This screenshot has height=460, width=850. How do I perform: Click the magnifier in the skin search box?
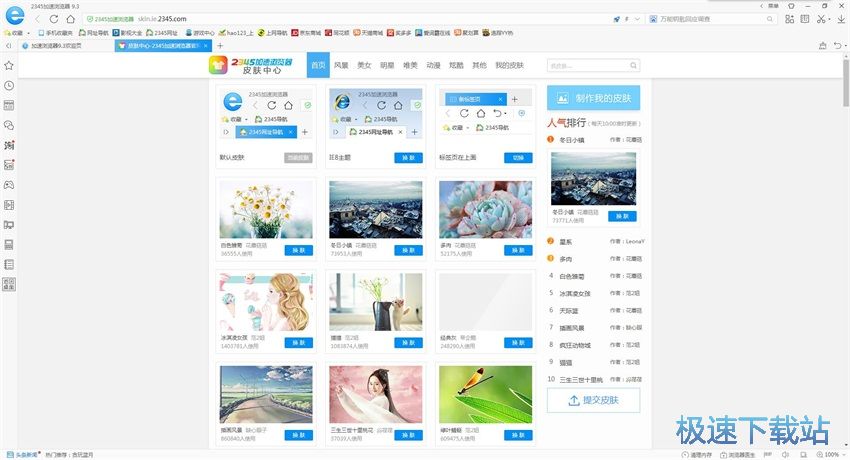633,66
